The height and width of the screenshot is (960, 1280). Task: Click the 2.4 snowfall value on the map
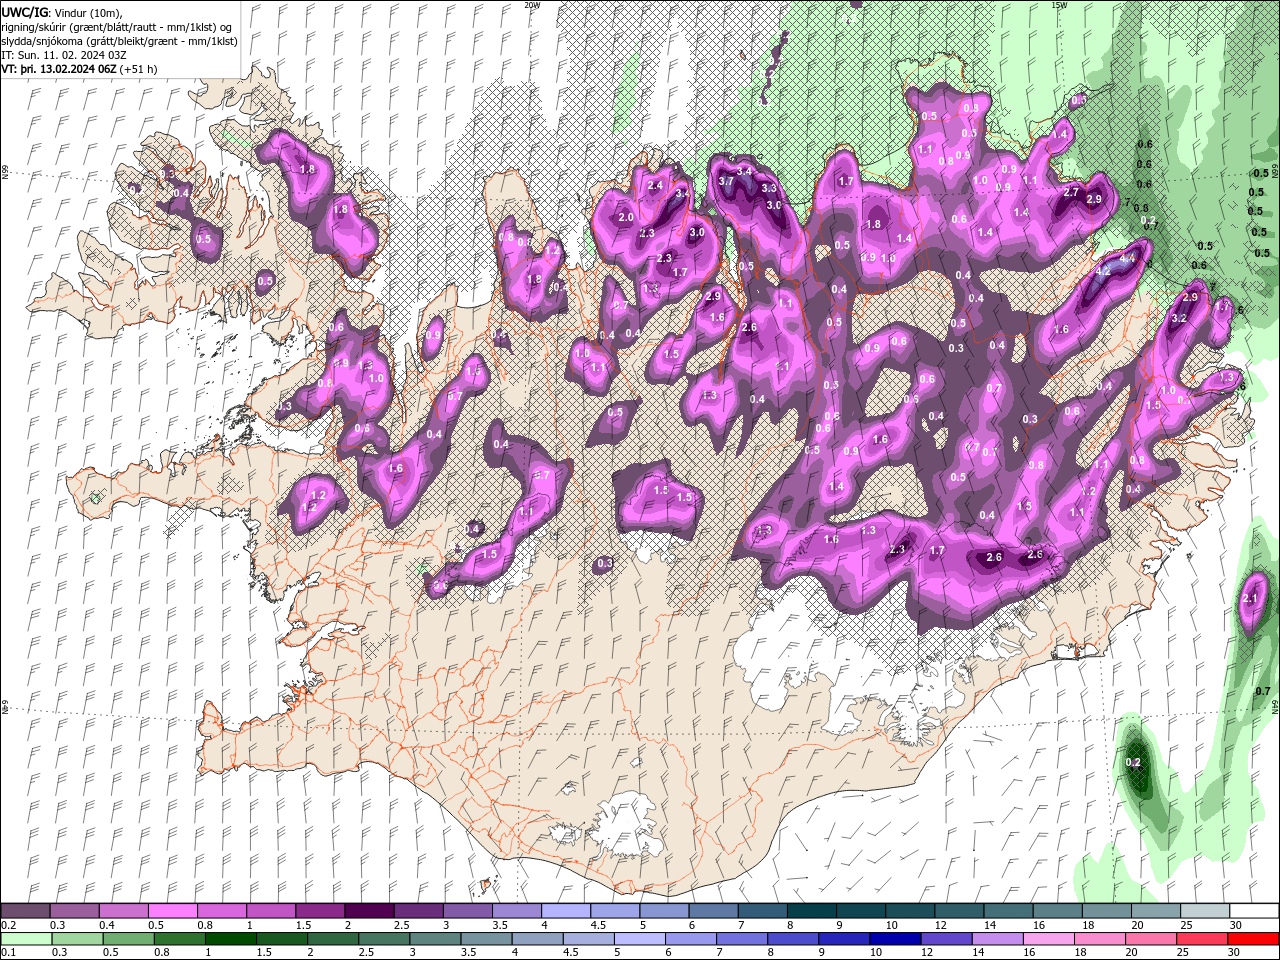tap(656, 186)
